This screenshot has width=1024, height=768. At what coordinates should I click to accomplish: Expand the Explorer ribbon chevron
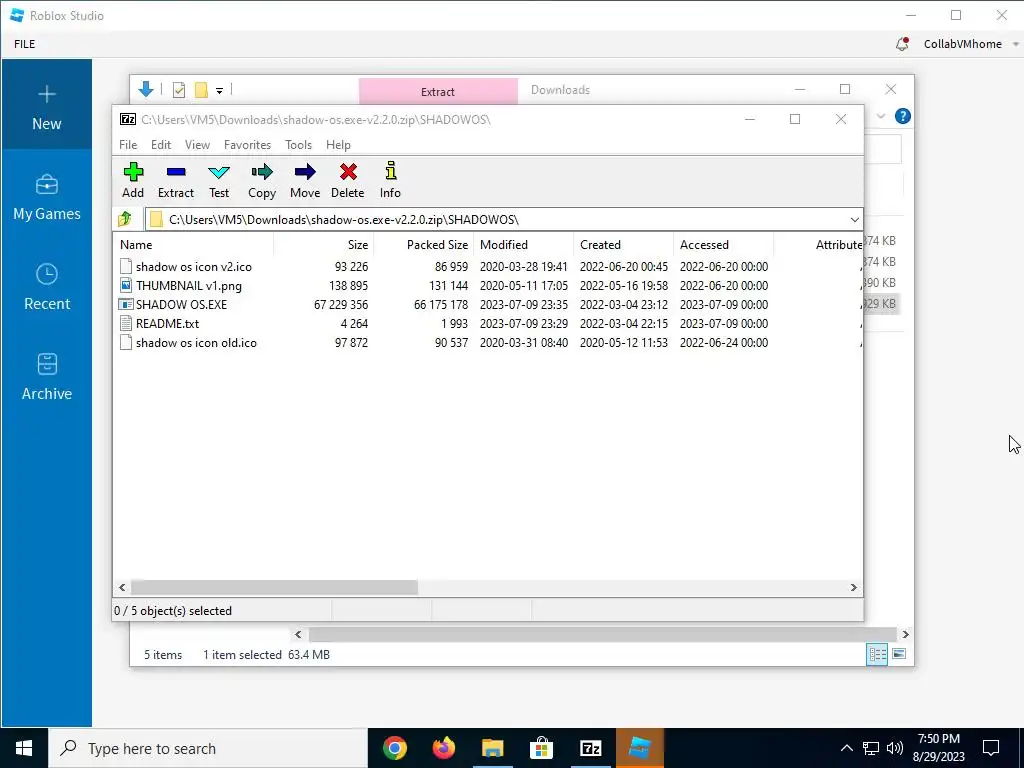tap(881, 116)
